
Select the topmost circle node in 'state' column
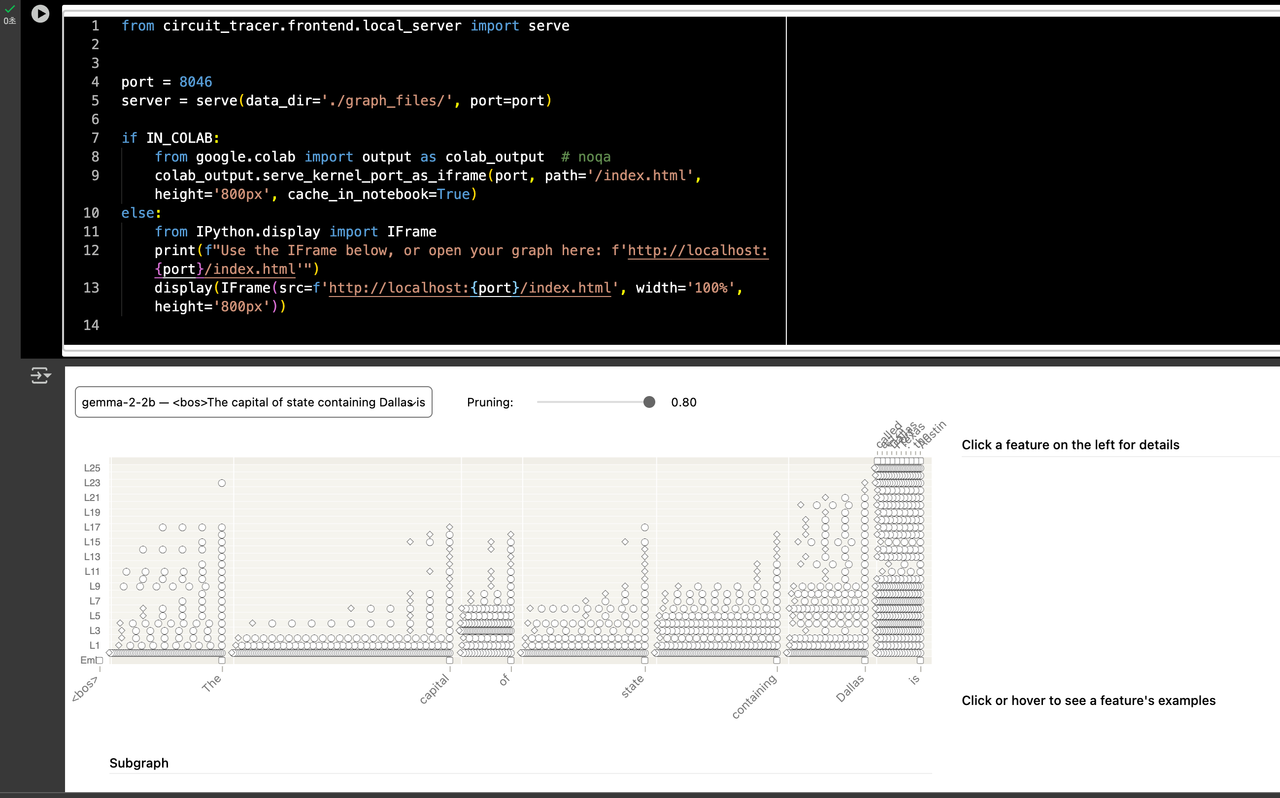[645, 527]
